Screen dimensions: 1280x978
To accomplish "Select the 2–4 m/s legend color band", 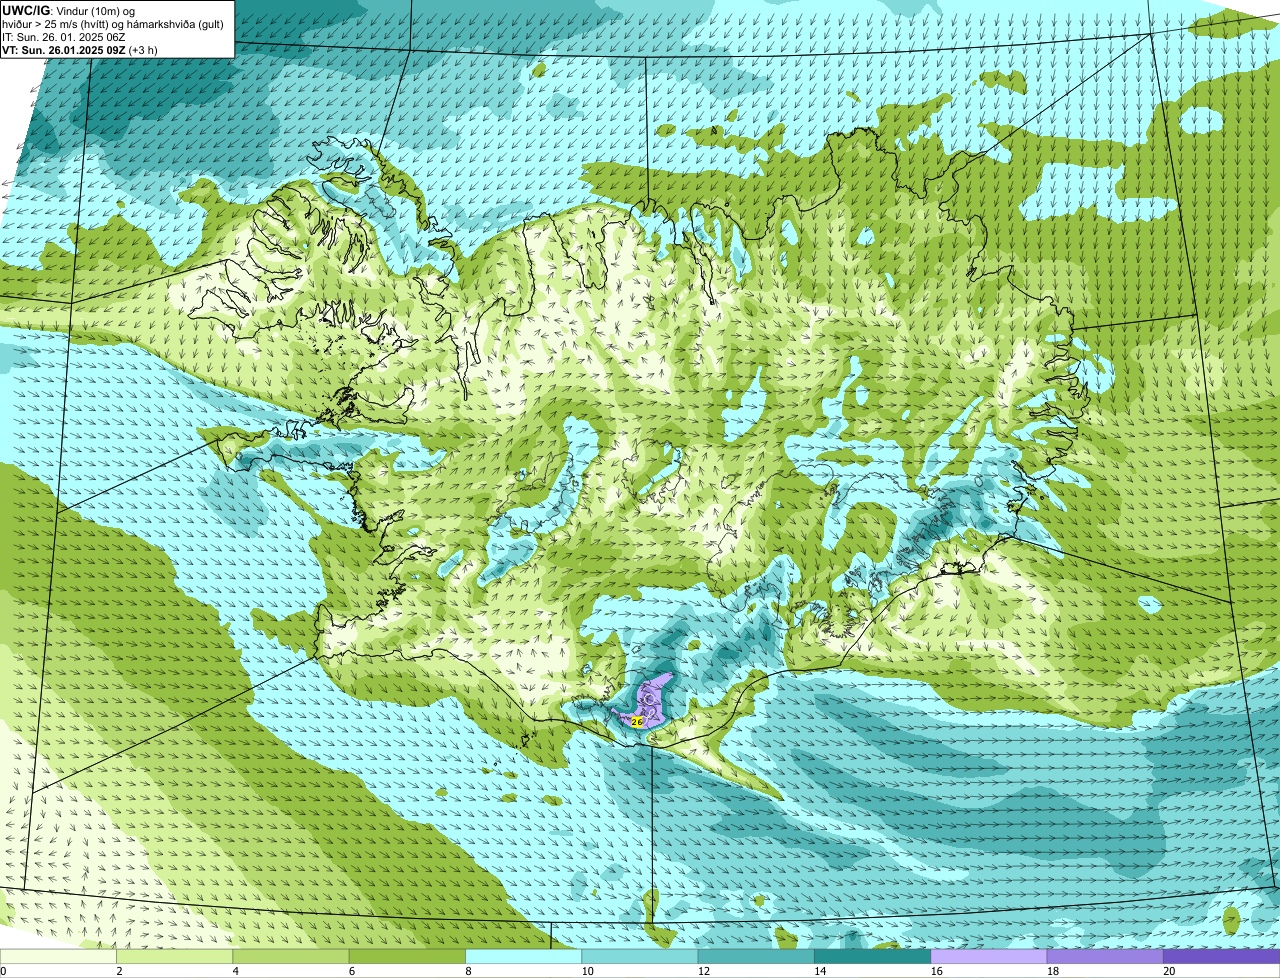I will pos(174,956).
